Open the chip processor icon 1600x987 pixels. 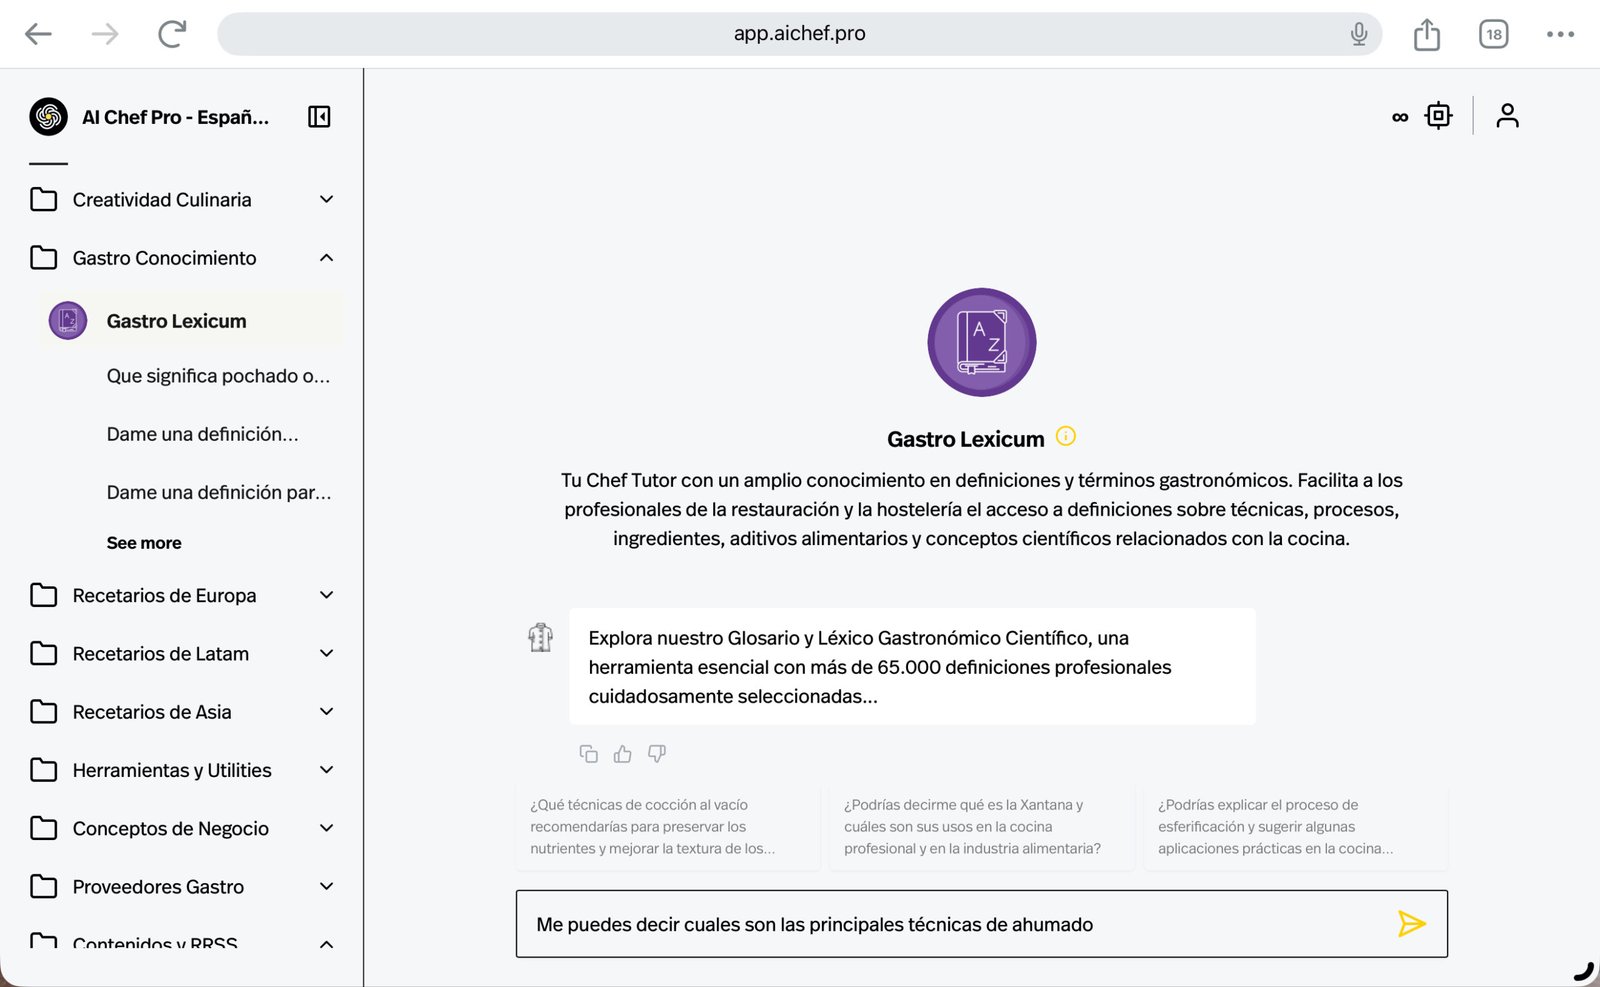coord(1438,116)
